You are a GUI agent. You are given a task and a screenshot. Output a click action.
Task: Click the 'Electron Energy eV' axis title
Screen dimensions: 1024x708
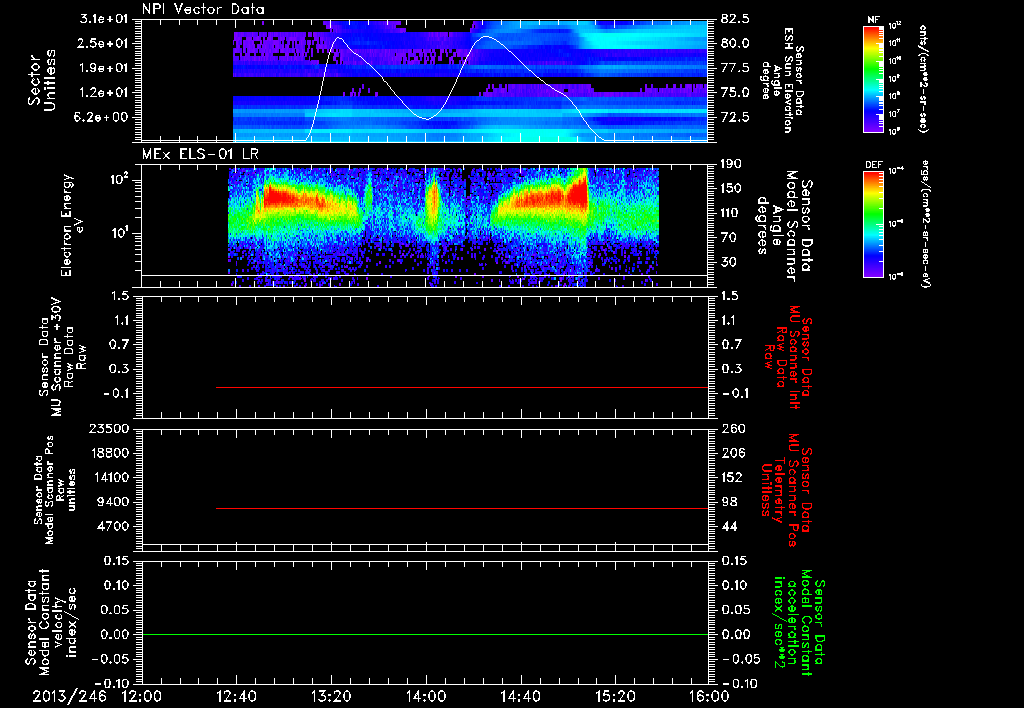click(x=72, y=225)
